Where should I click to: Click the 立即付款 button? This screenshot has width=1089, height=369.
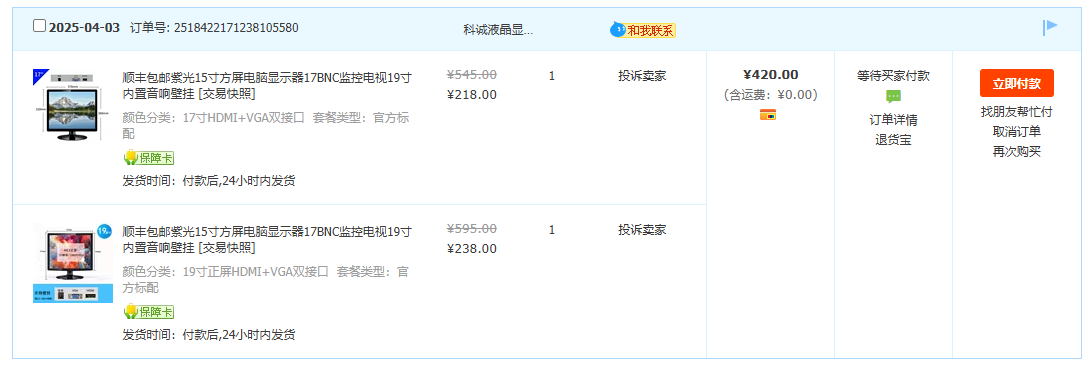[x=1017, y=83]
